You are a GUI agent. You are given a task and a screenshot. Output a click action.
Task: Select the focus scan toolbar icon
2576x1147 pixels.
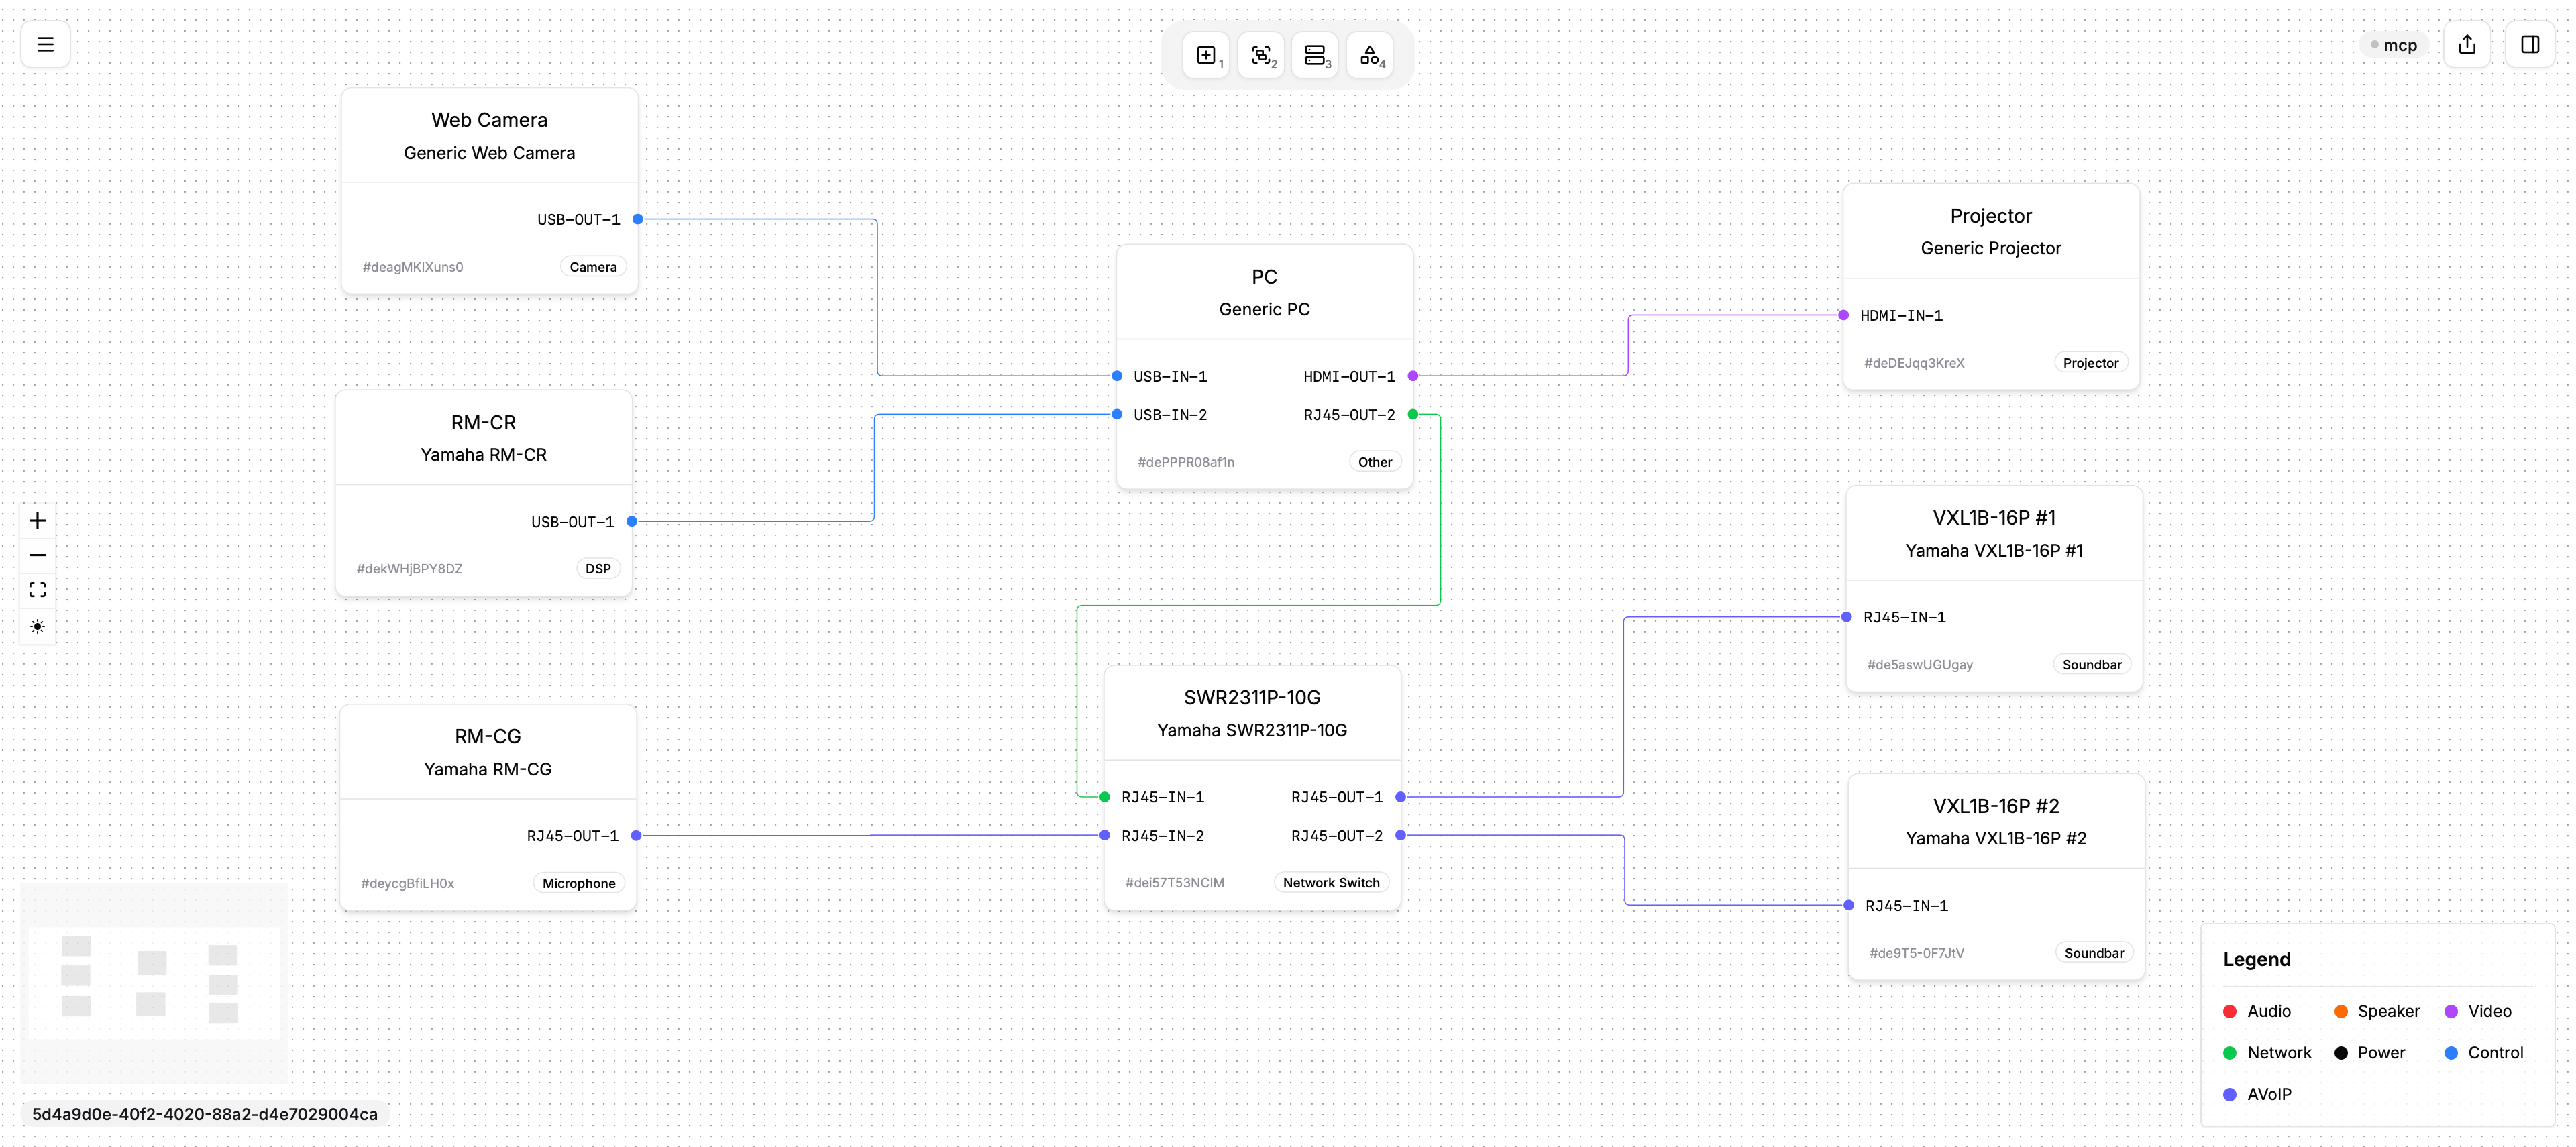1261,55
